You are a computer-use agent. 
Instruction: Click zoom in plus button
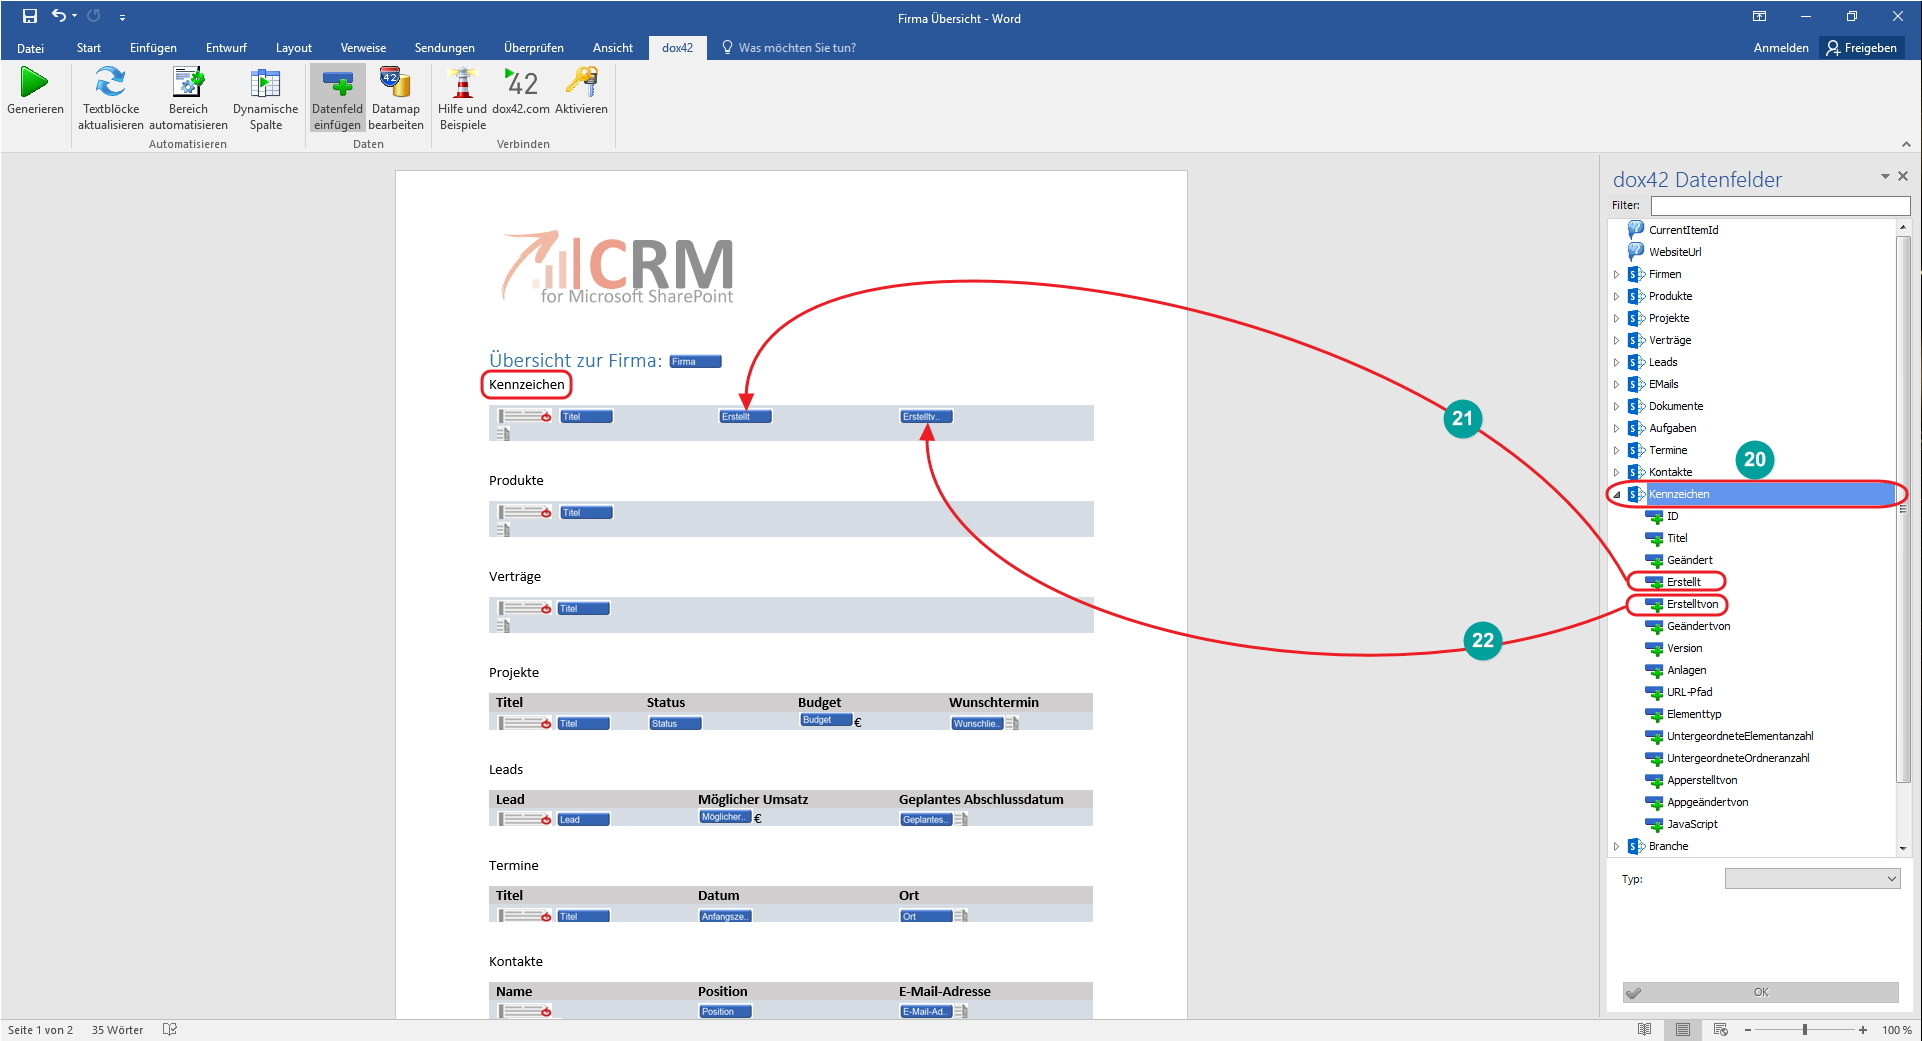[1863, 1030]
